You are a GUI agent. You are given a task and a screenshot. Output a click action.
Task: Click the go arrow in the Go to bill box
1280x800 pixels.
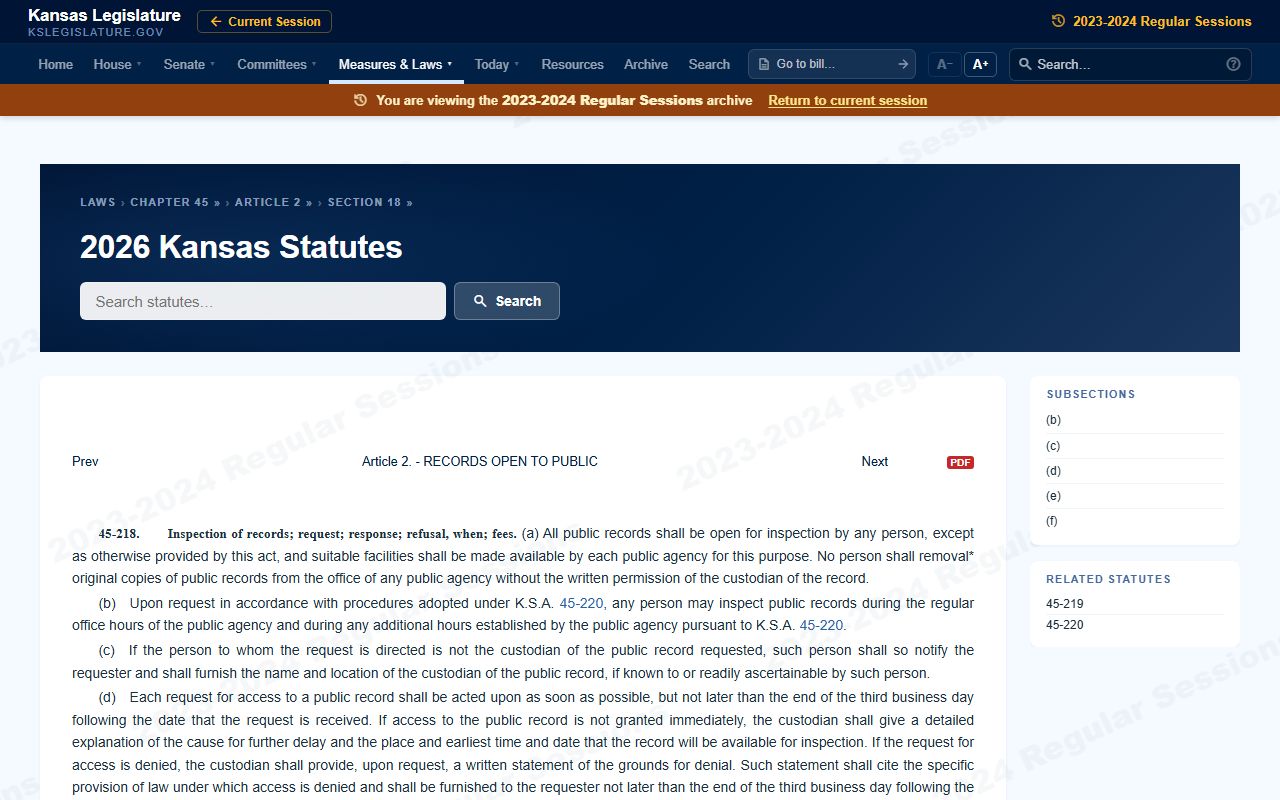pos(903,64)
